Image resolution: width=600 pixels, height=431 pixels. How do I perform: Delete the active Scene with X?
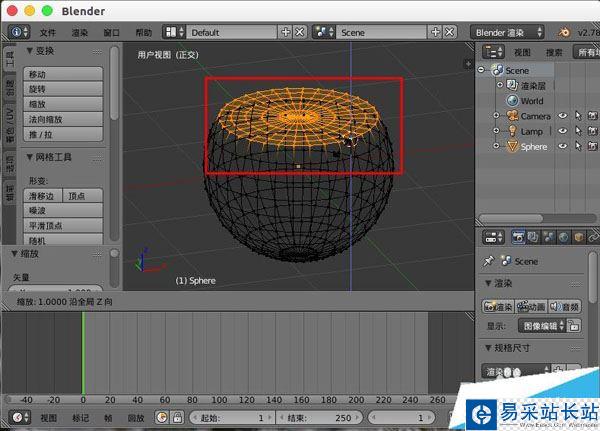(x=450, y=32)
